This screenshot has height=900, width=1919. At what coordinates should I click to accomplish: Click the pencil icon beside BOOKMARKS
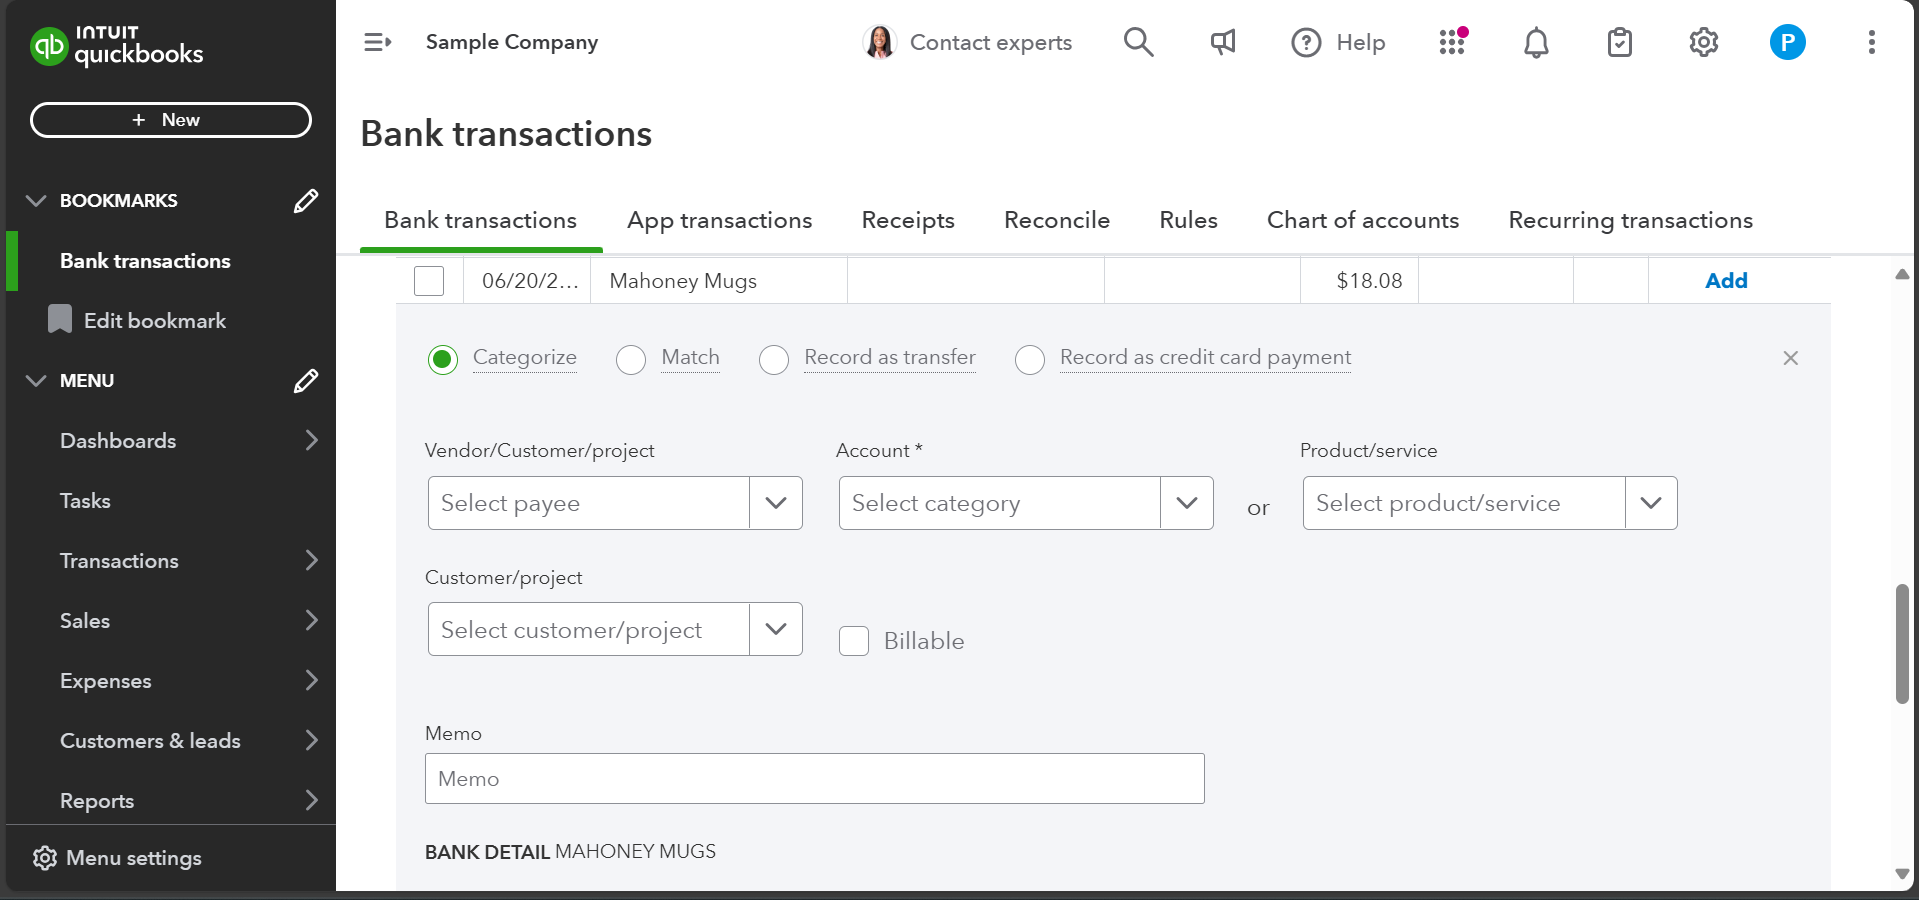tap(306, 201)
